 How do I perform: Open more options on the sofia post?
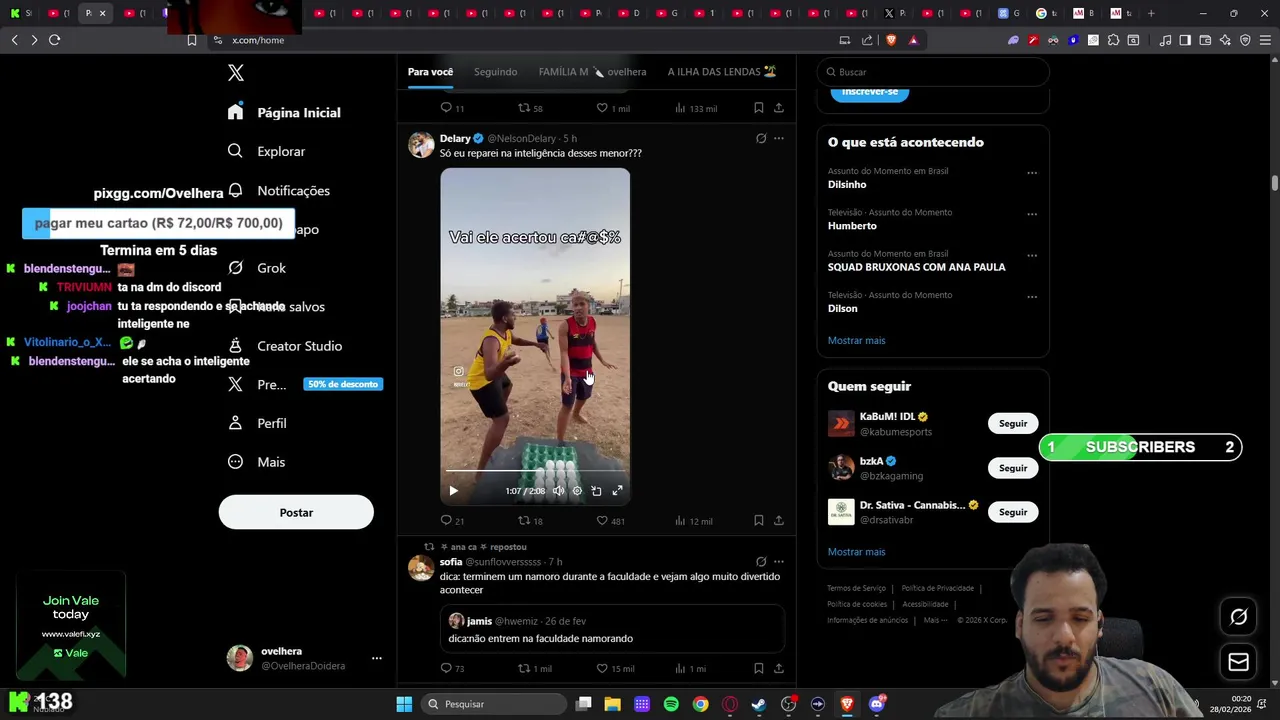pyautogui.click(x=779, y=562)
